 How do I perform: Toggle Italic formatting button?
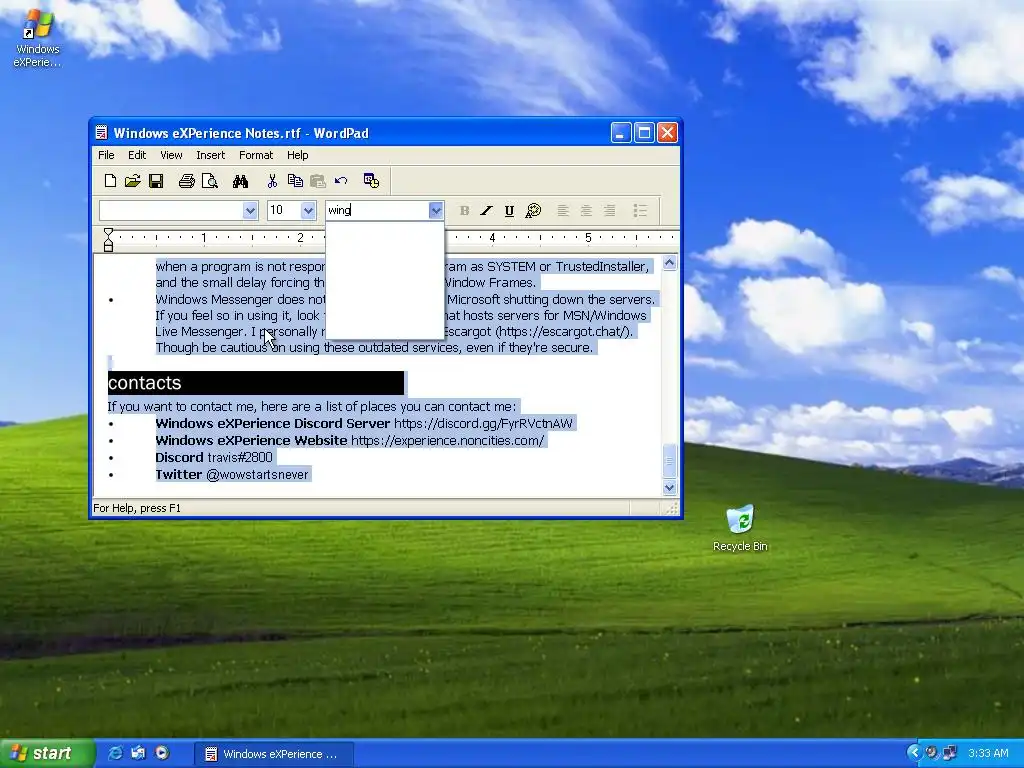tap(487, 210)
